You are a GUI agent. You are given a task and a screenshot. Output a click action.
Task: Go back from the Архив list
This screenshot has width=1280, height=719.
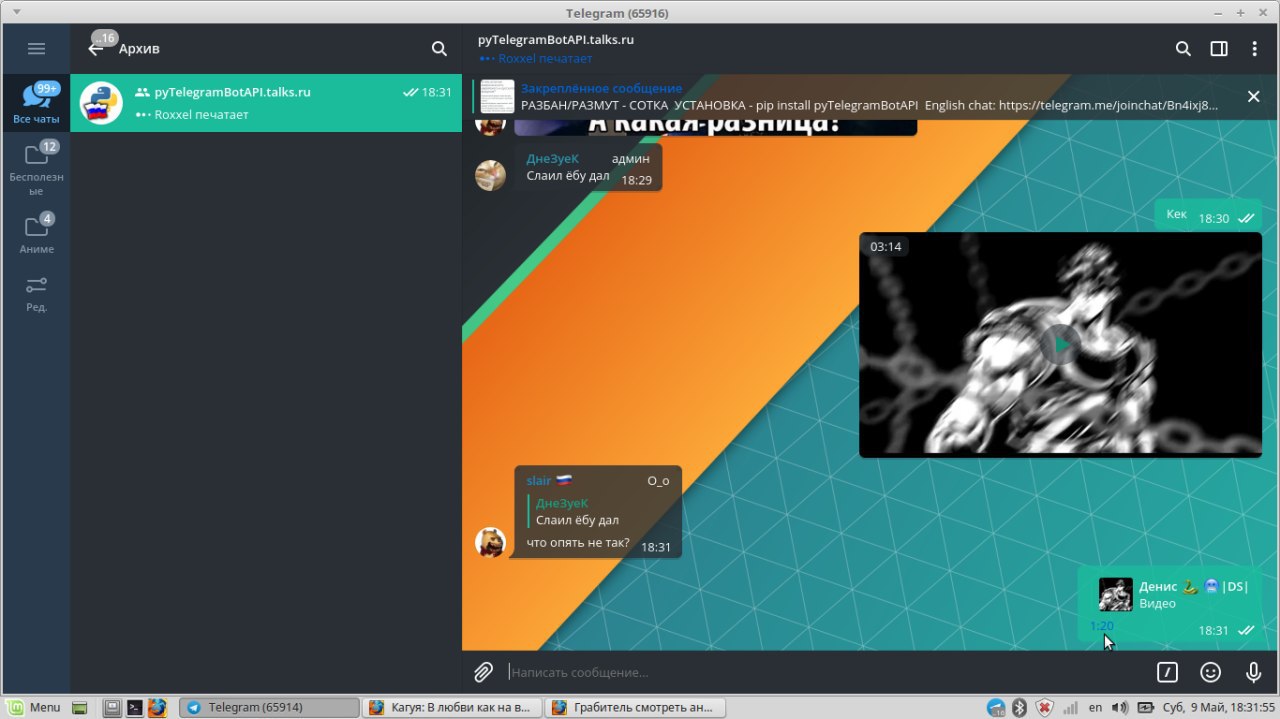(96, 48)
